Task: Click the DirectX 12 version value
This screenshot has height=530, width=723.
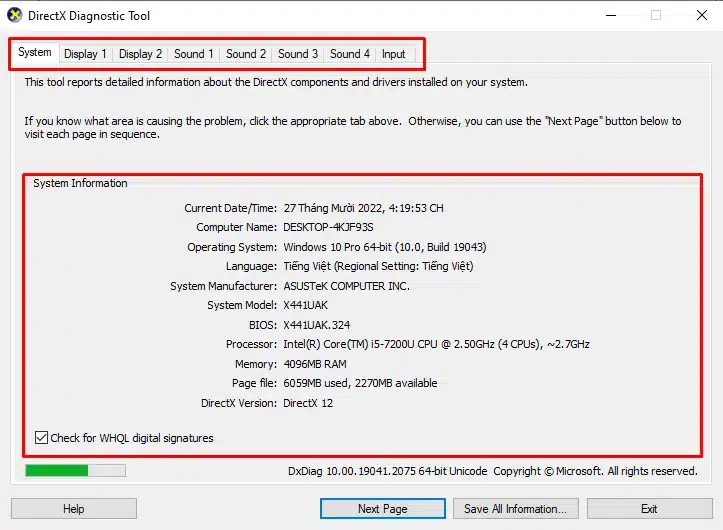Action: [x=308, y=403]
